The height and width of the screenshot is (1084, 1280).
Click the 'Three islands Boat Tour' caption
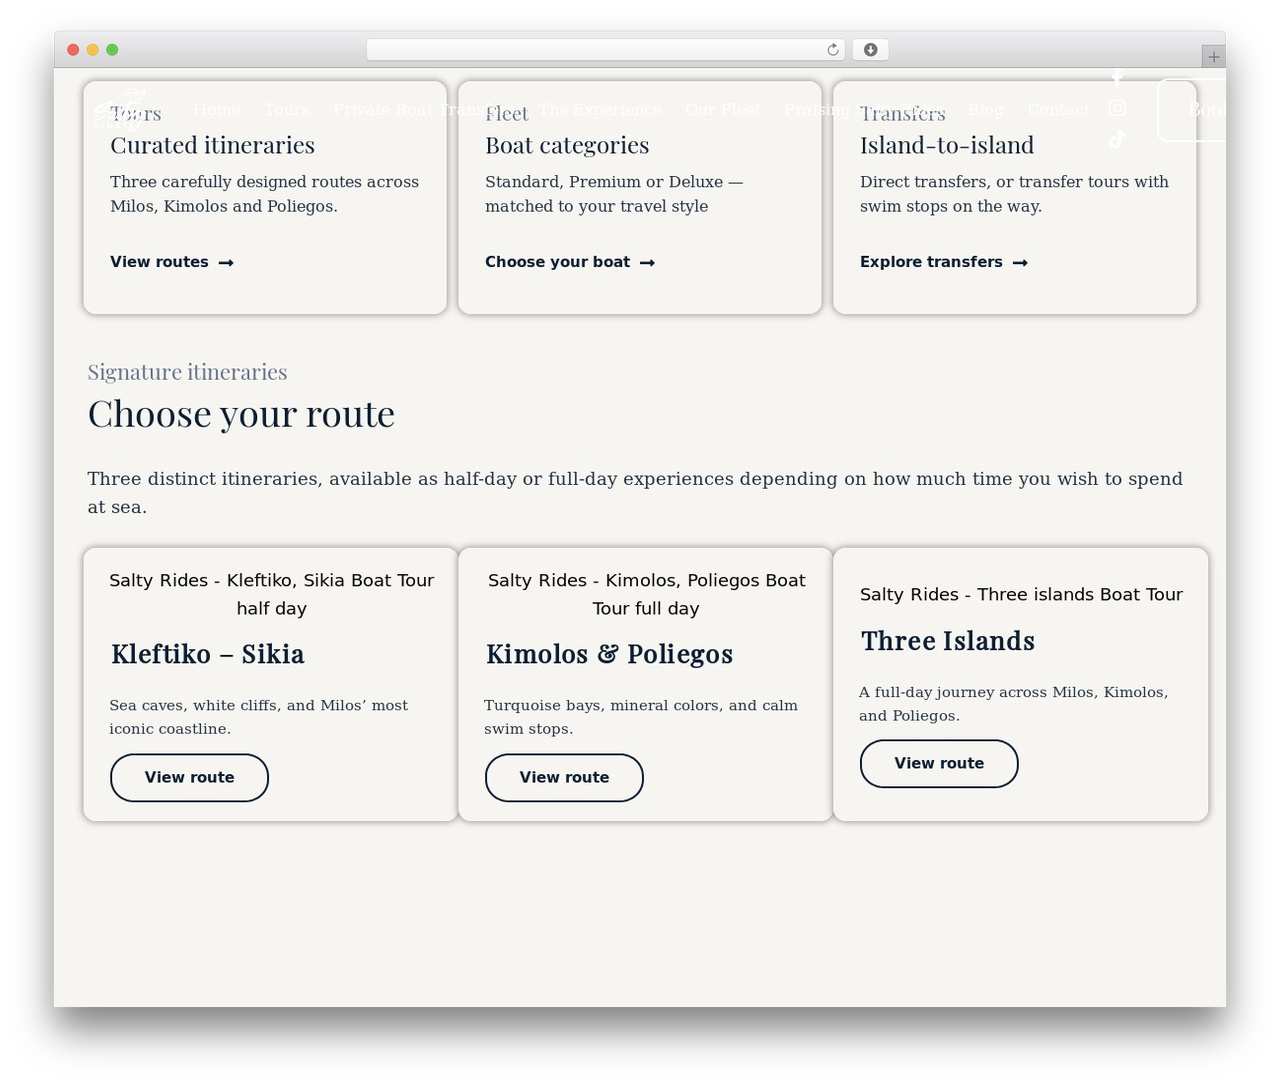1021,594
